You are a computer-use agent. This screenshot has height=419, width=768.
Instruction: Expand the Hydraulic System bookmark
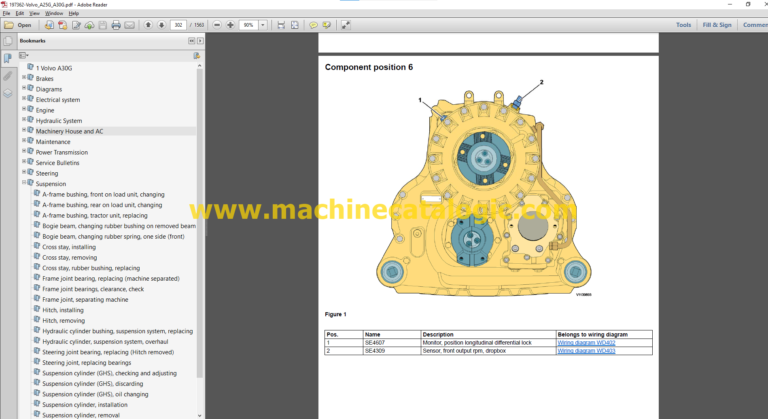tap(24, 120)
